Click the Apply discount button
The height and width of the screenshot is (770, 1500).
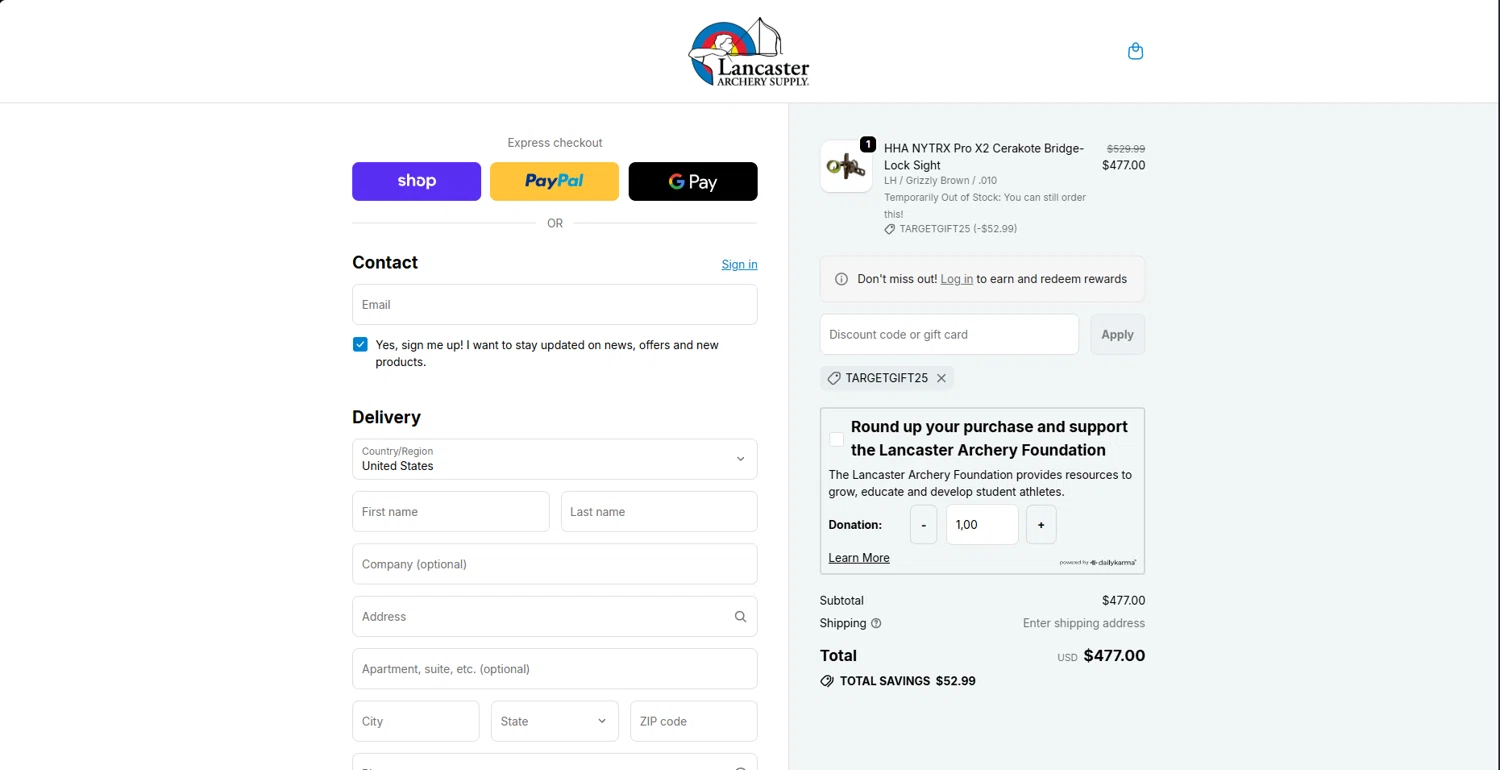pos(1117,334)
